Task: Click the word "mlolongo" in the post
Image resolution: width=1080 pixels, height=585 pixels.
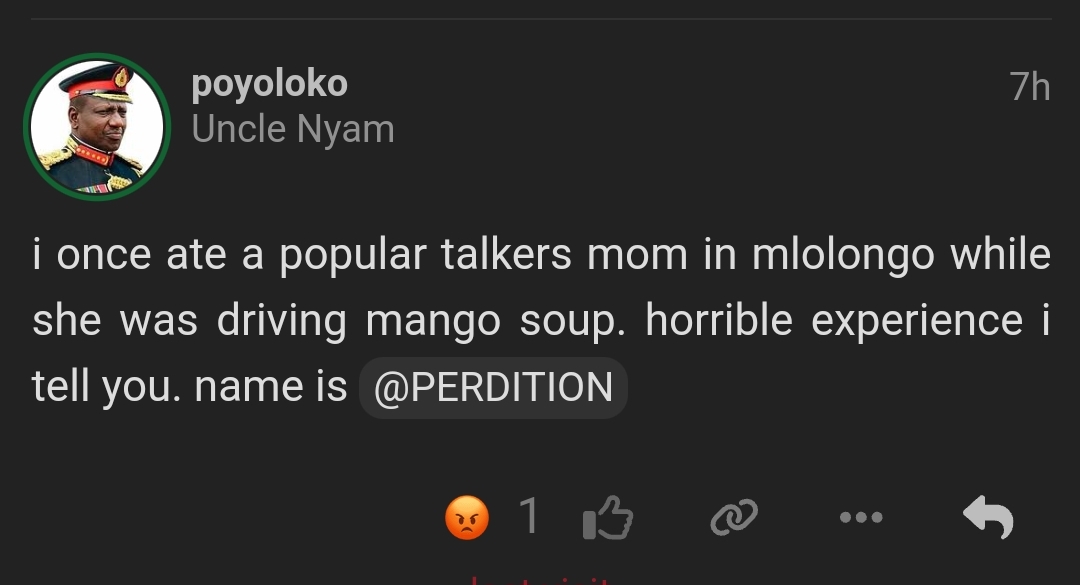Action: click(x=844, y=255)
